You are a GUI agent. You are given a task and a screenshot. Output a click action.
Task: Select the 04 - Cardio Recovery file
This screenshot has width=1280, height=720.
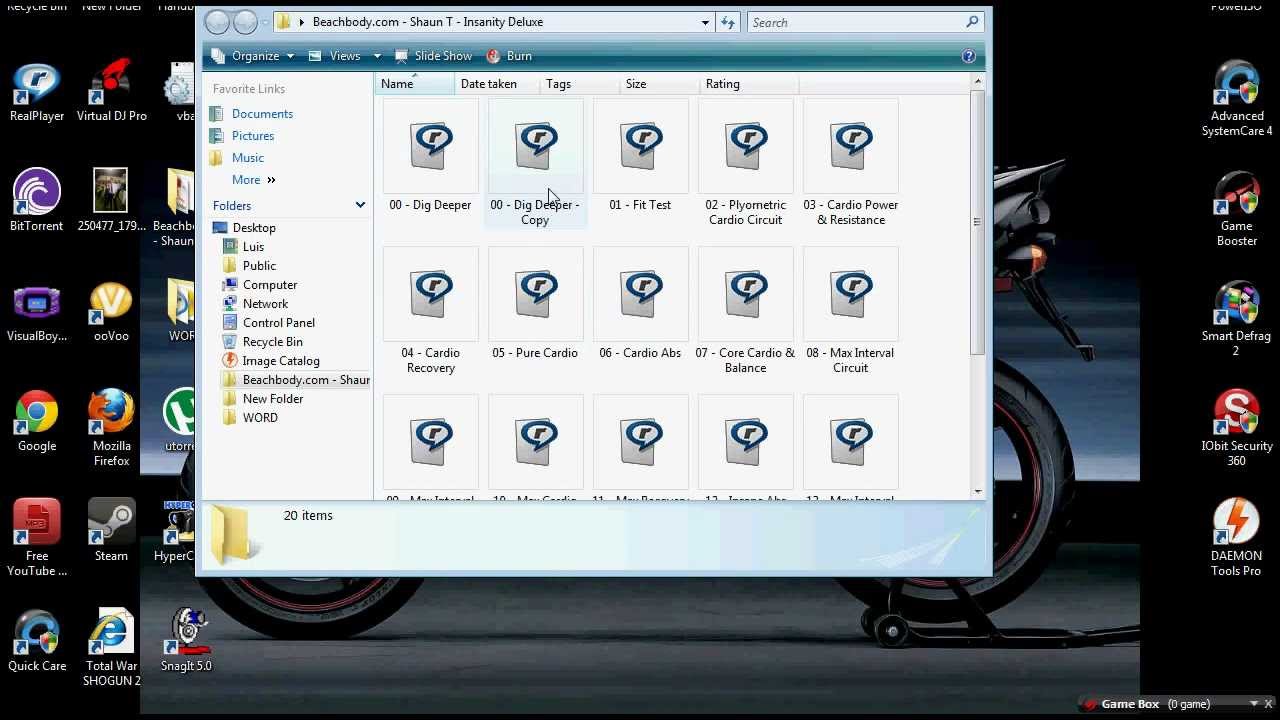pos(430,311)
